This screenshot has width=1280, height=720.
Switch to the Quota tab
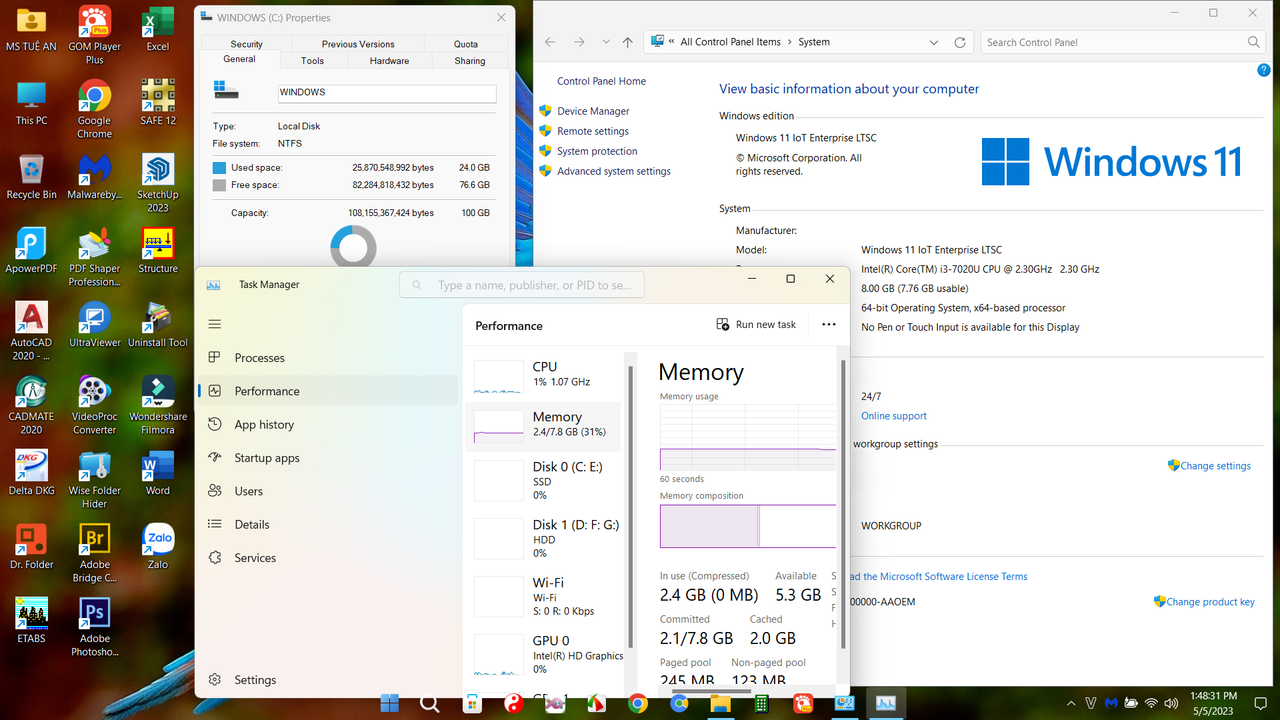(466, 44)
